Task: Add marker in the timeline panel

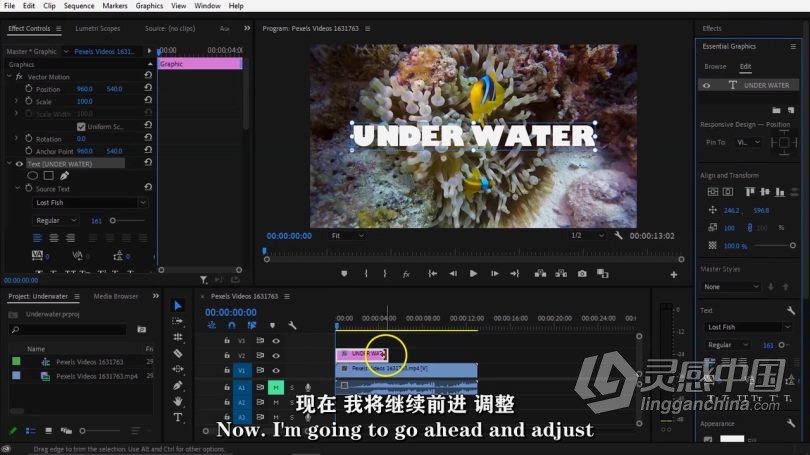Action: tap(272, 325)
